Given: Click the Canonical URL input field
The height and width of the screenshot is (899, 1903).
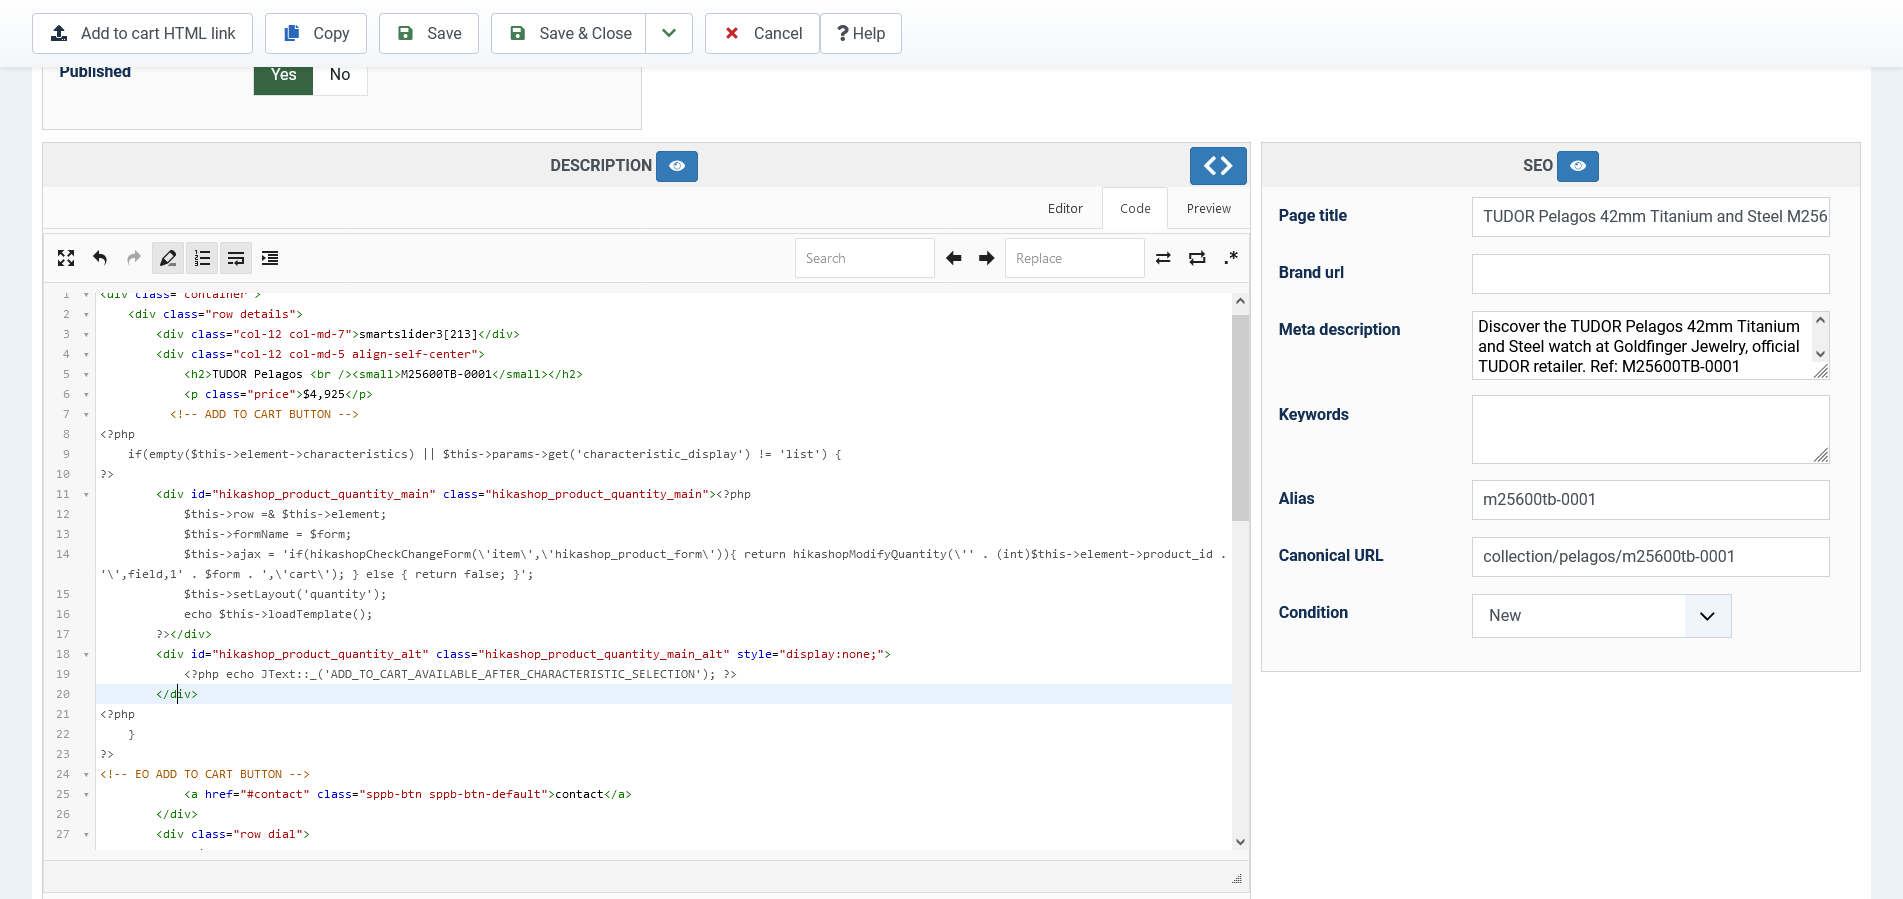Looking at the screenshot, I should pos(1650,557).
